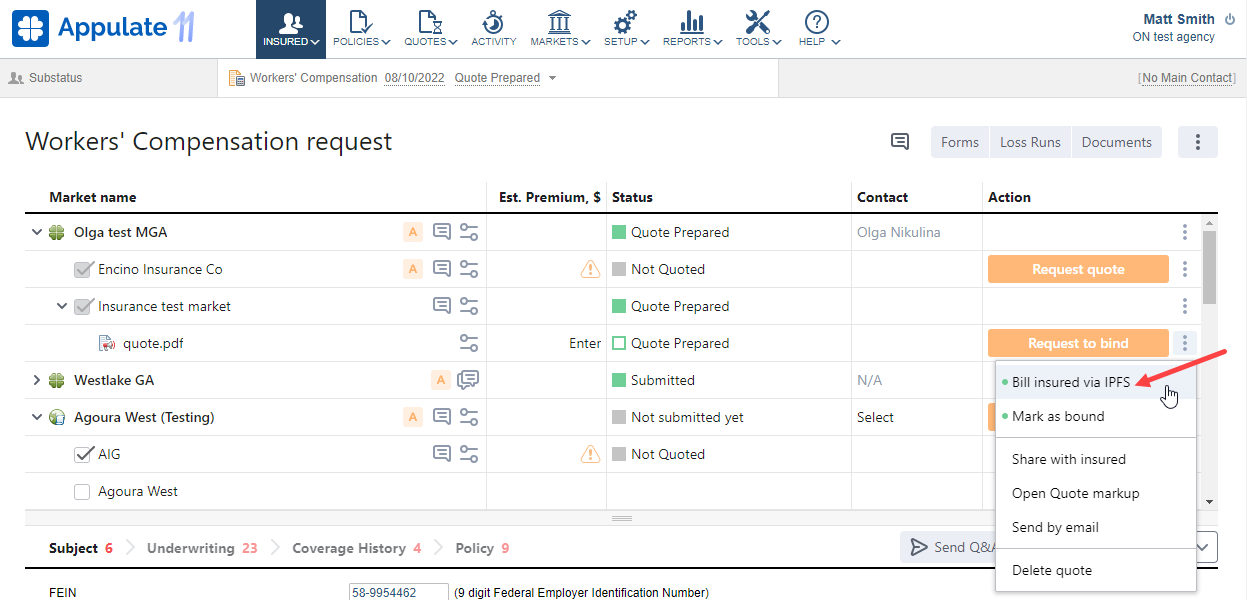Open the request three-dot menu next to Documents

tap(1198, 142)
